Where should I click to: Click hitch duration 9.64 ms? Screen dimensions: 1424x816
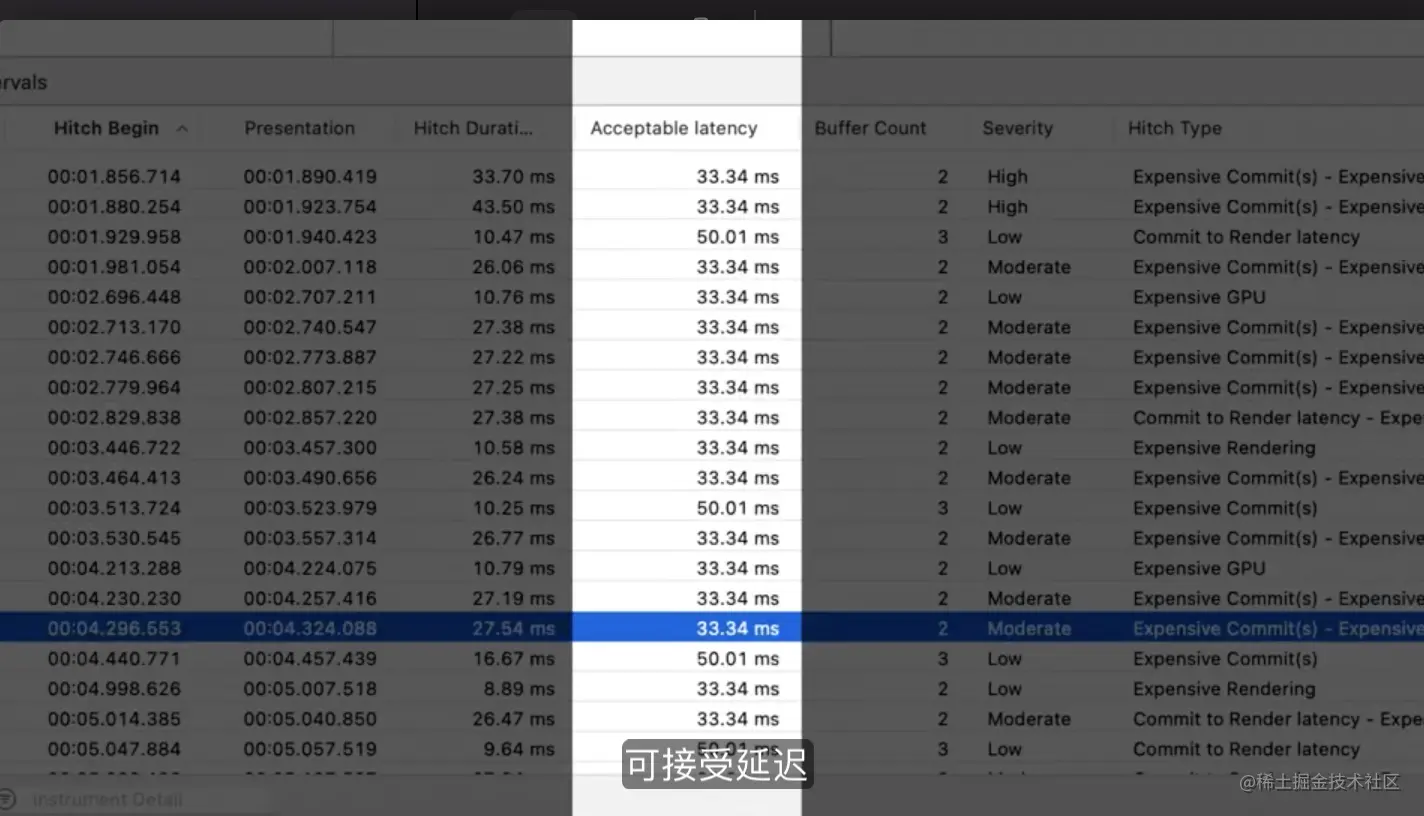[x=519, y=749]
